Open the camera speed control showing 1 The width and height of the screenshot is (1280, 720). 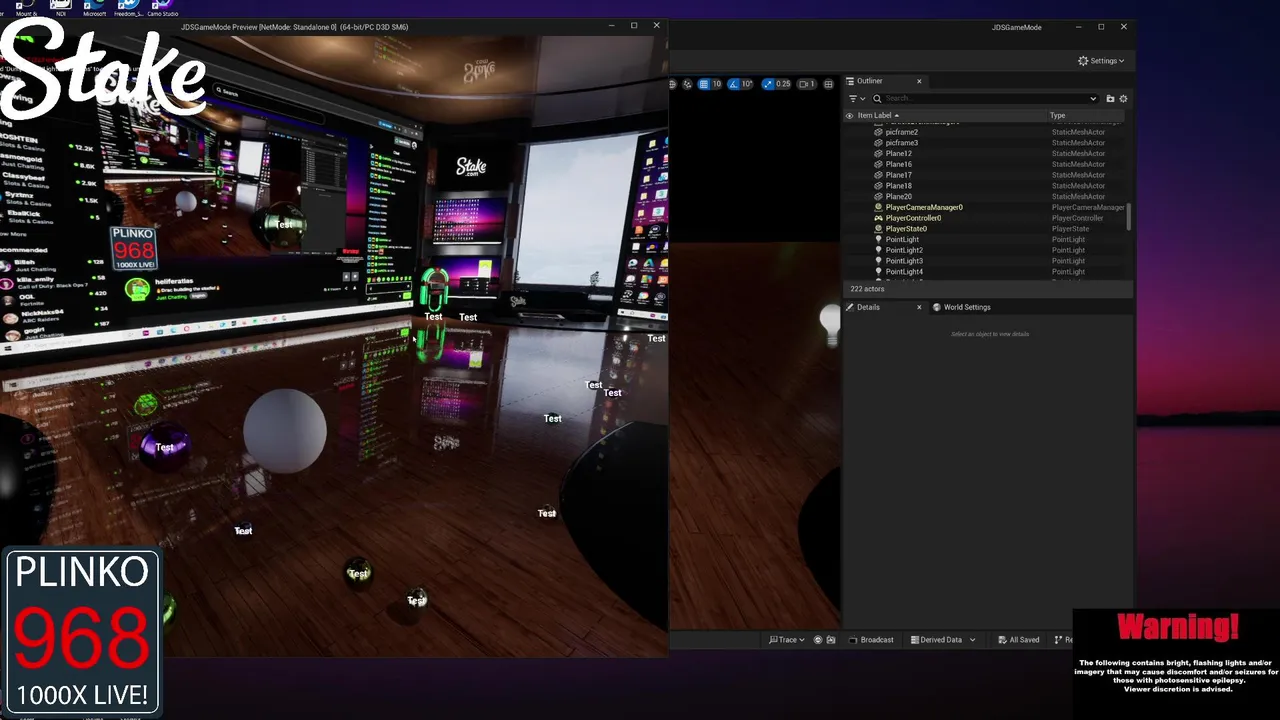pos(808,84)
